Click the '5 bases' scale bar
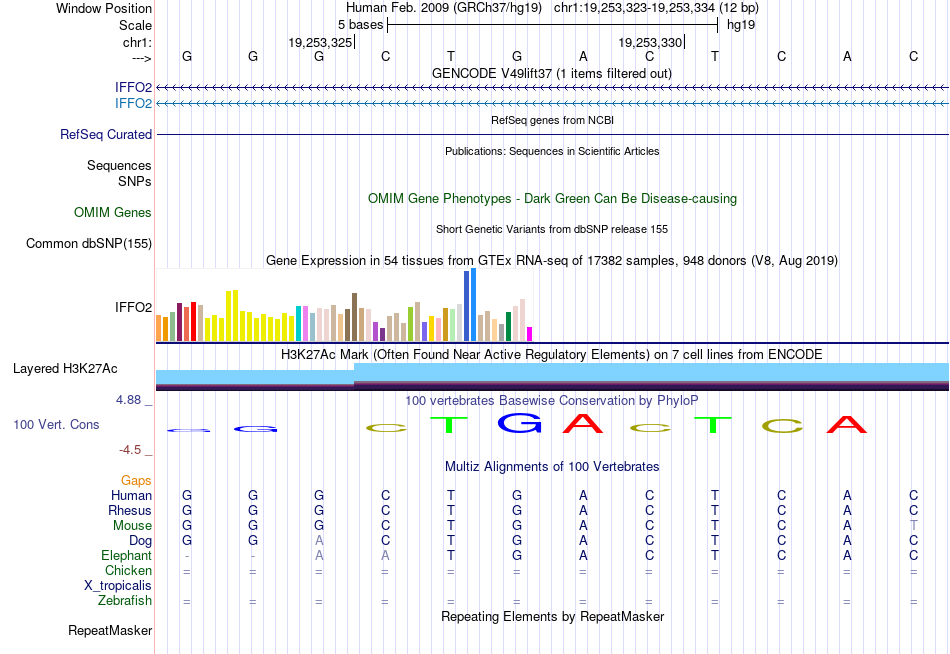The height and width of the screenshot is (654, 950). 552,25
